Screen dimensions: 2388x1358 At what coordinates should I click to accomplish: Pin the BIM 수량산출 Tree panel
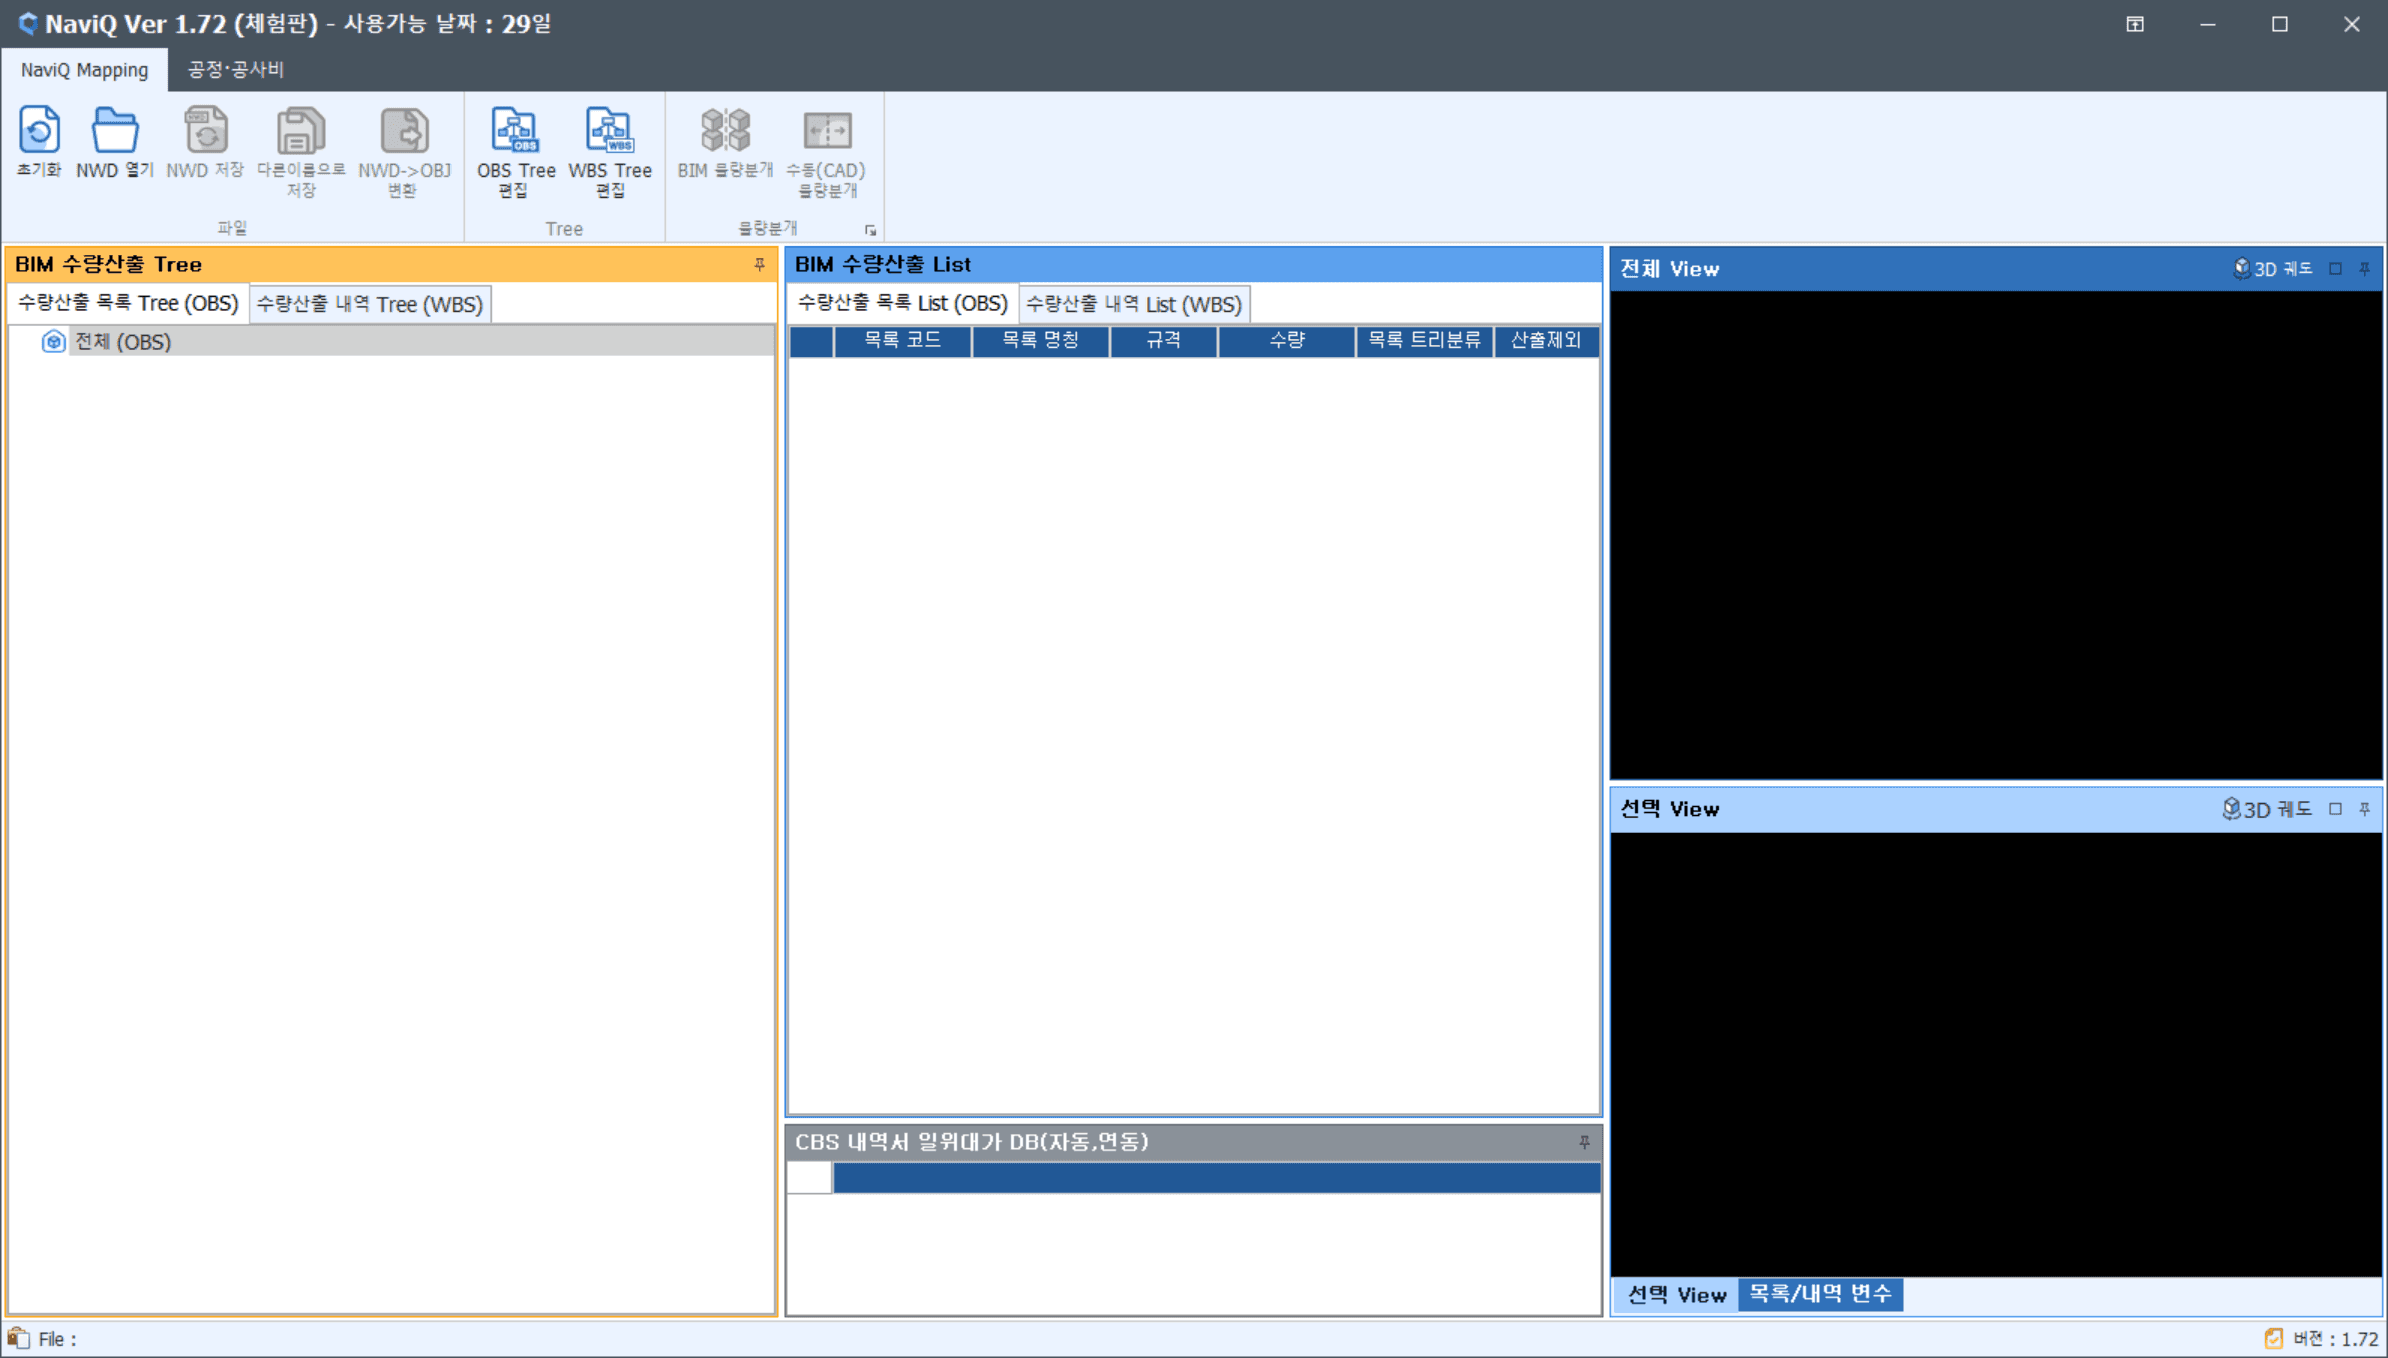click(759, 264)
